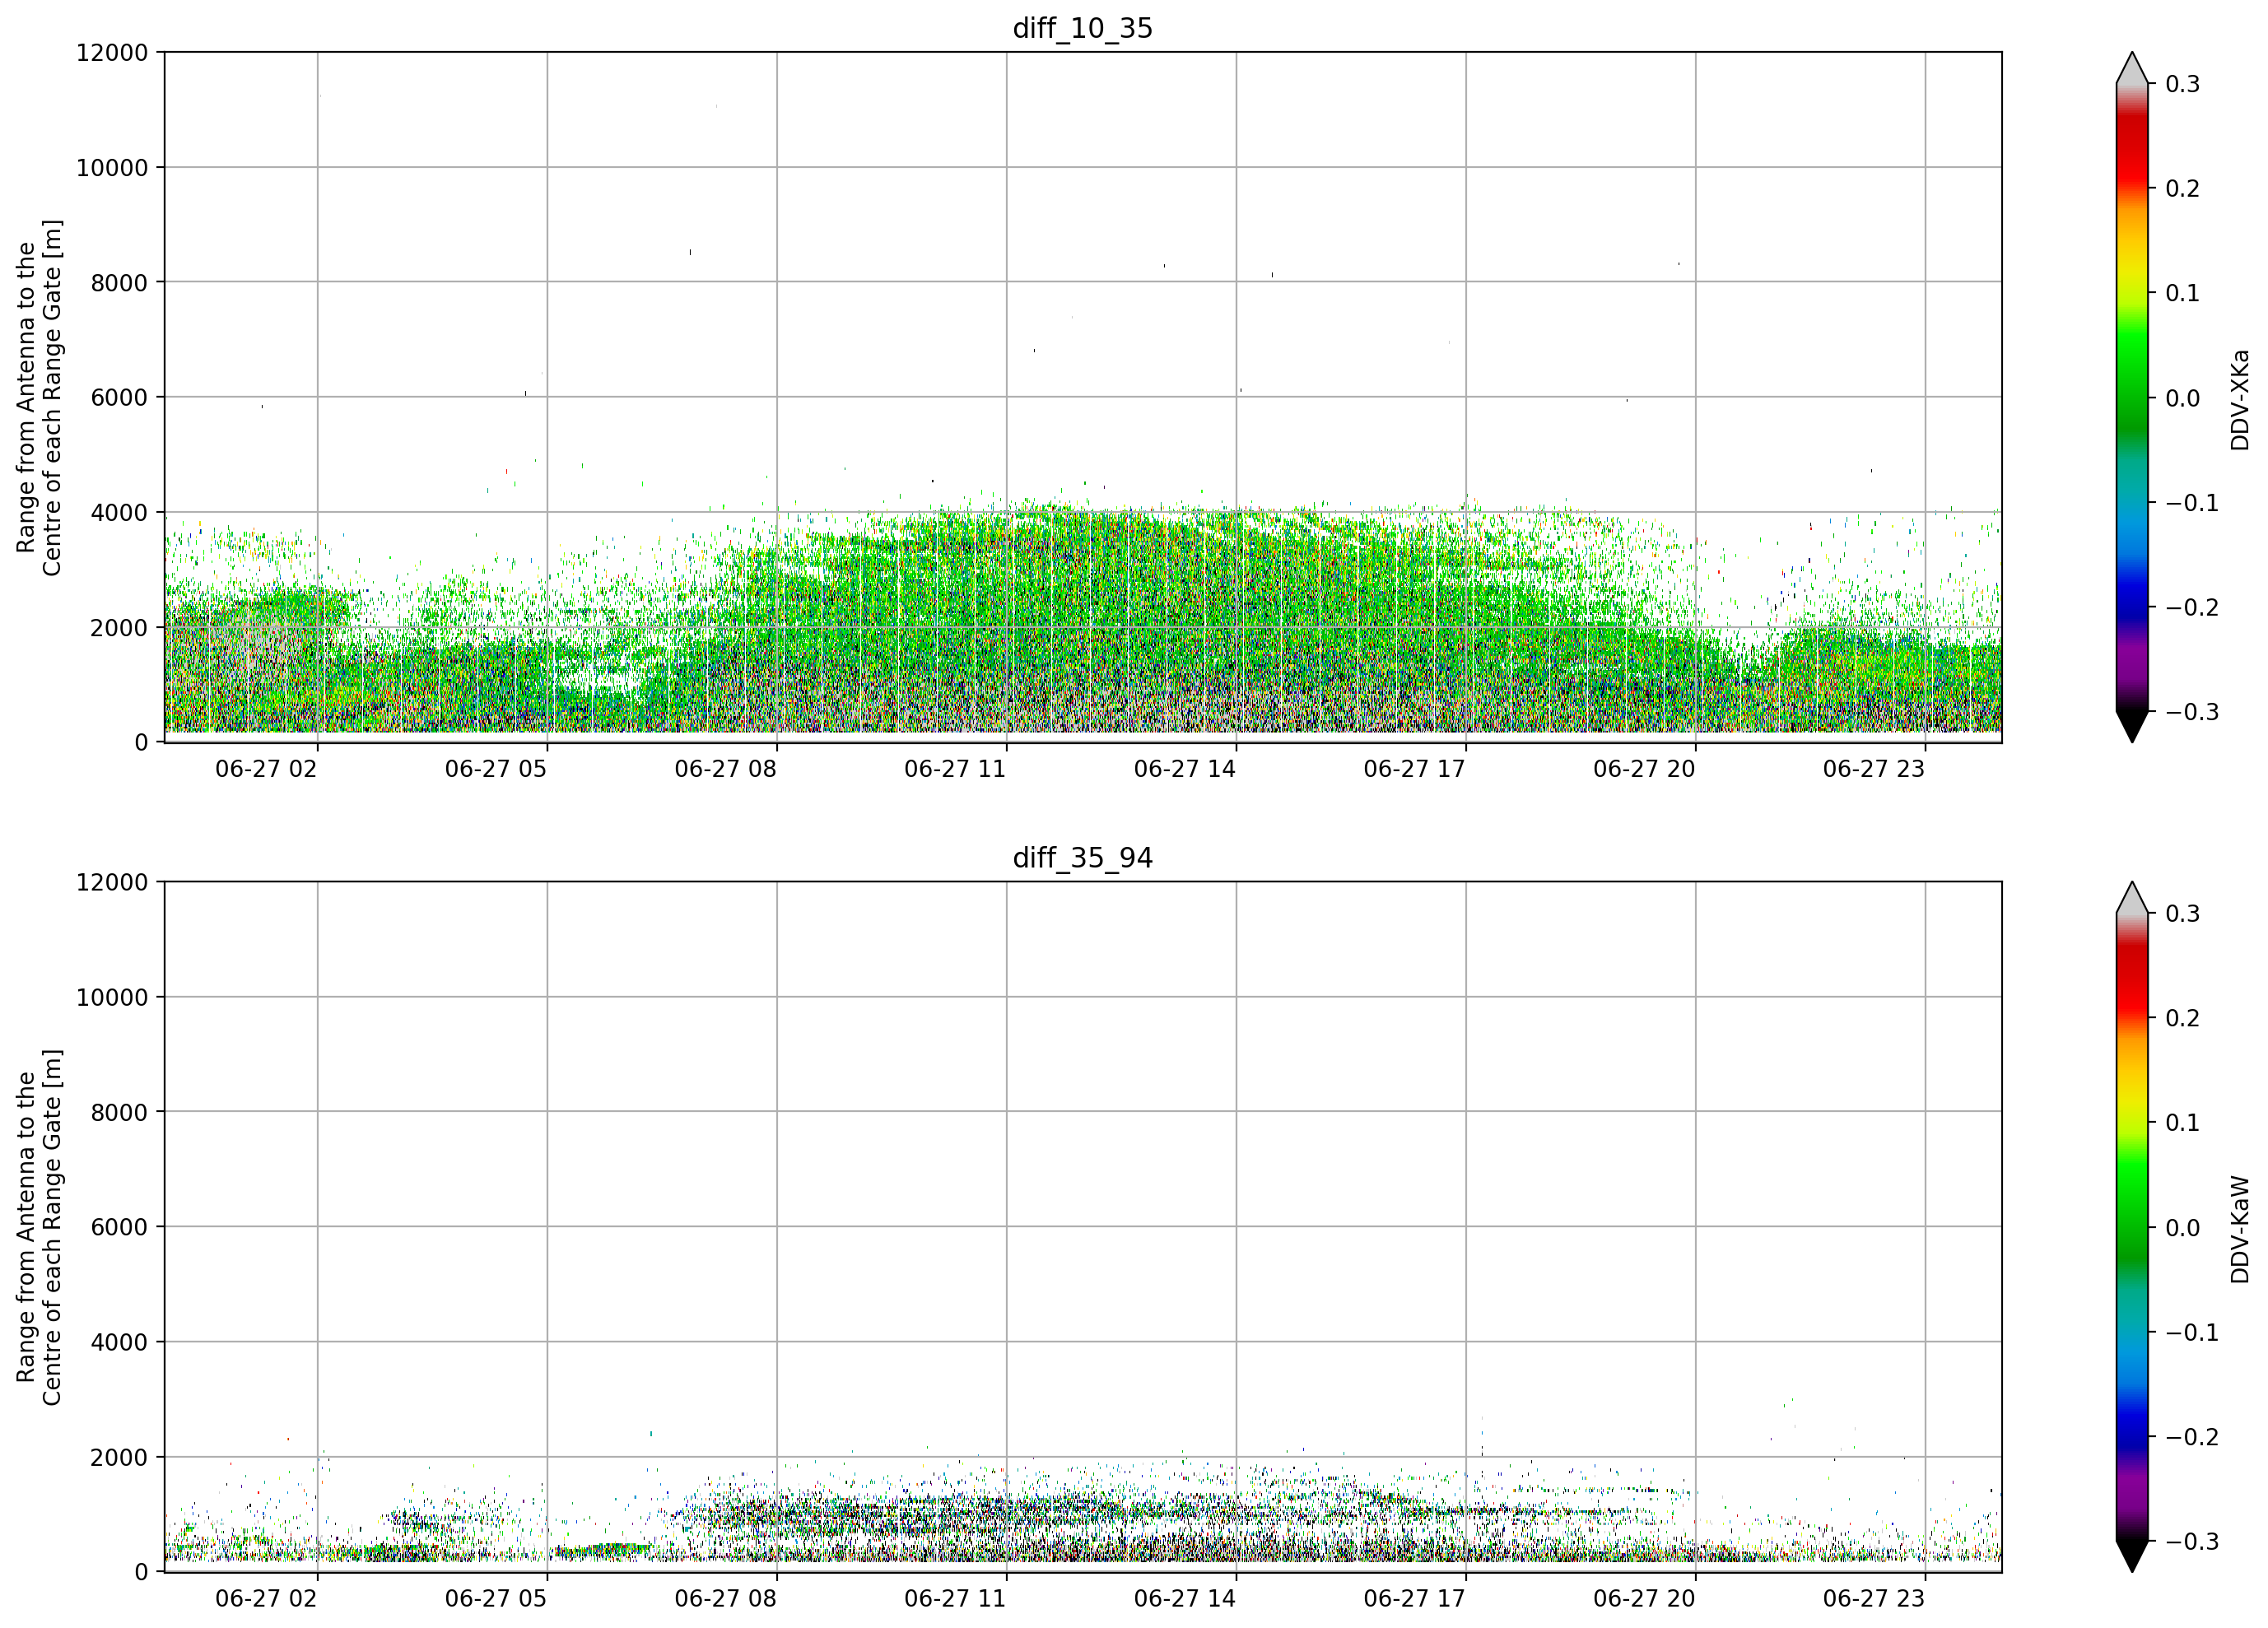Click the 4000 y-tick of diff_35_94 plot

click(119, 1343)
